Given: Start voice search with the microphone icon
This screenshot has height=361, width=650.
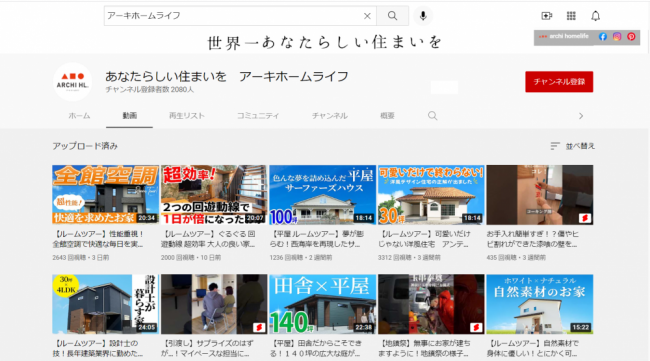Looking at the screenshot, I should point(423,16).
